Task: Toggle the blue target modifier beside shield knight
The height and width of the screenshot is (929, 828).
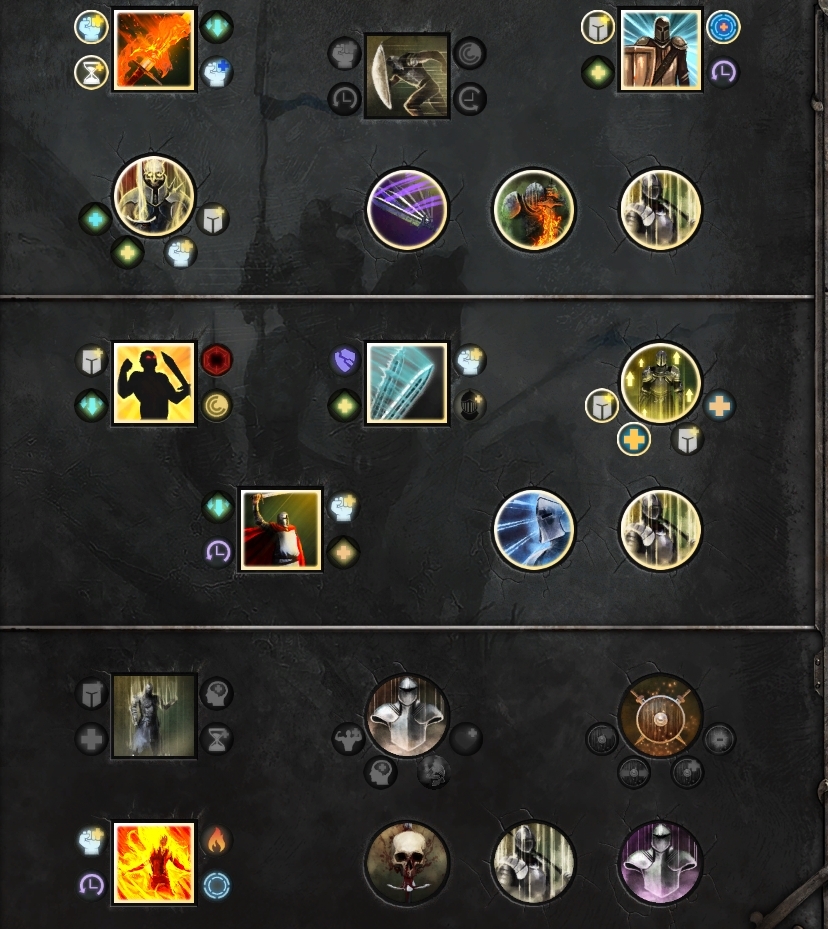Action: [723, 27]
